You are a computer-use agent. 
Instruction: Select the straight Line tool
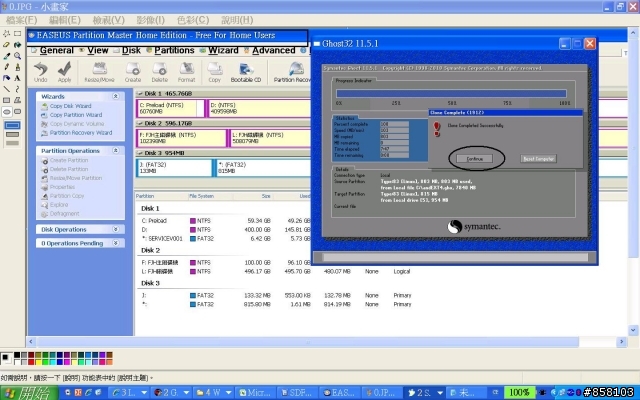(x=7, y=89)
